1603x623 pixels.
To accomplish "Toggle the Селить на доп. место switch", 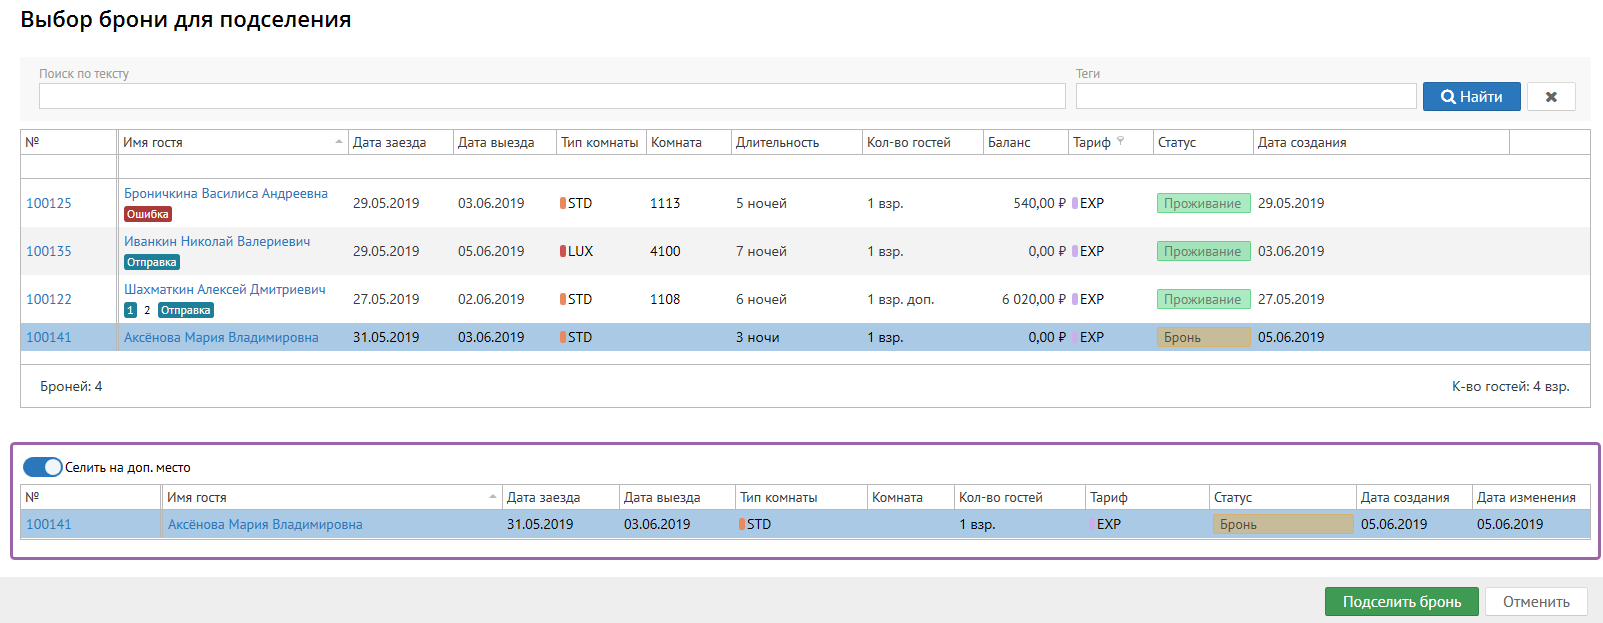I will pyautogui.click(x=43, y=467).
